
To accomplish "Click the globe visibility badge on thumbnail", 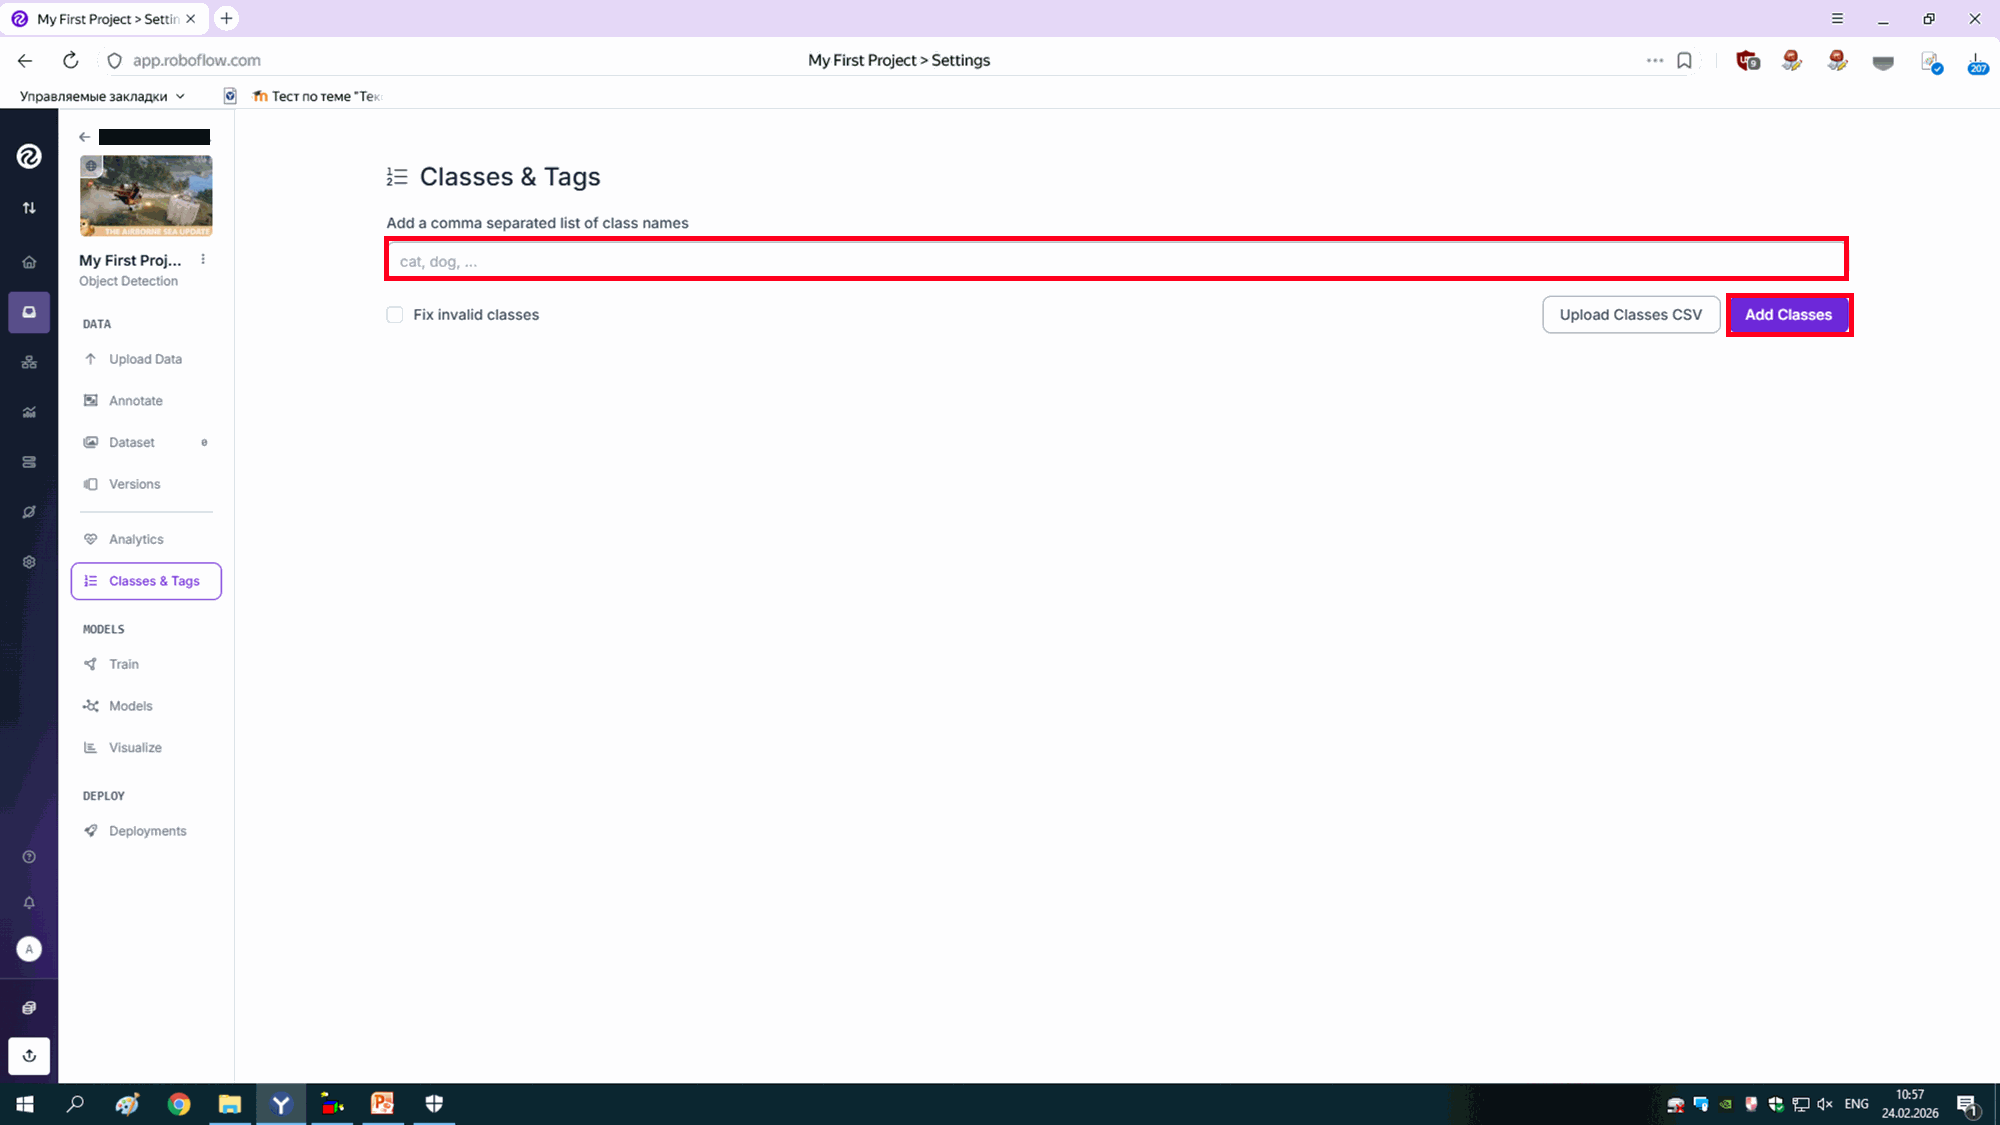I will [91, 166].
